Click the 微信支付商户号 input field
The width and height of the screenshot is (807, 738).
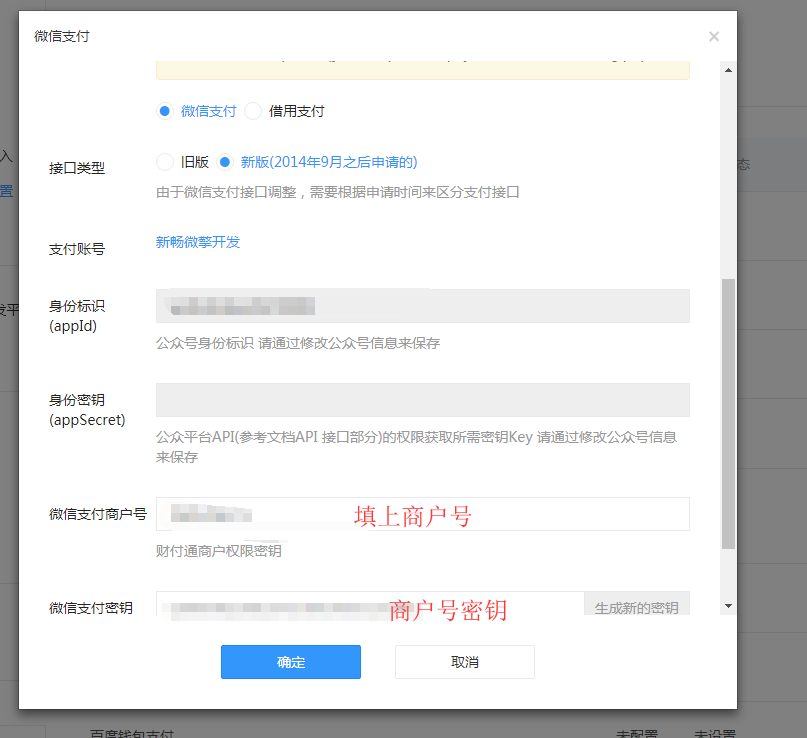[423, 514]
